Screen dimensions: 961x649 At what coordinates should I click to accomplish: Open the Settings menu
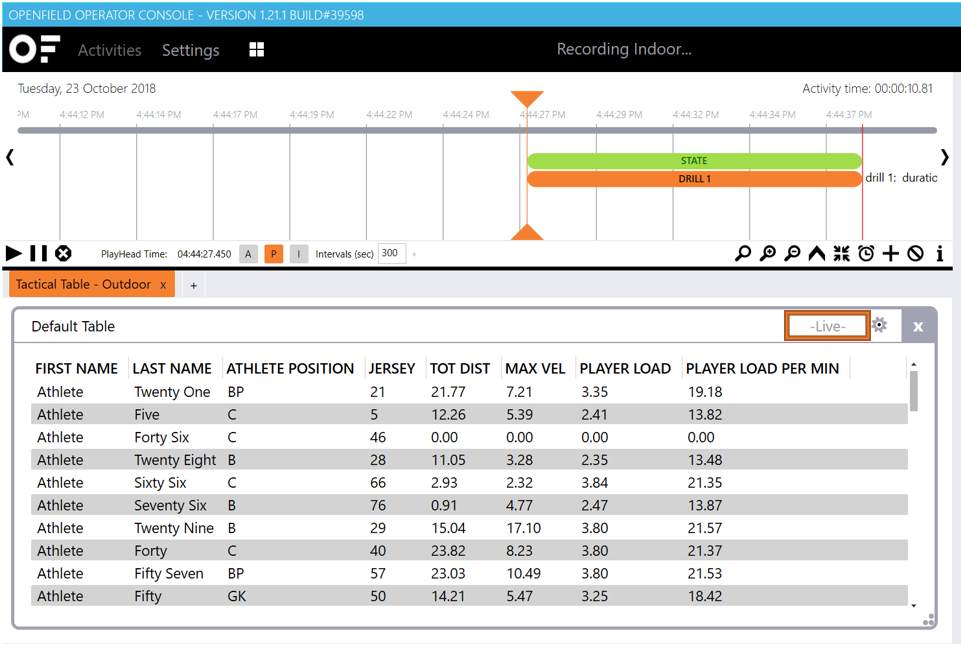coord(191,50)
